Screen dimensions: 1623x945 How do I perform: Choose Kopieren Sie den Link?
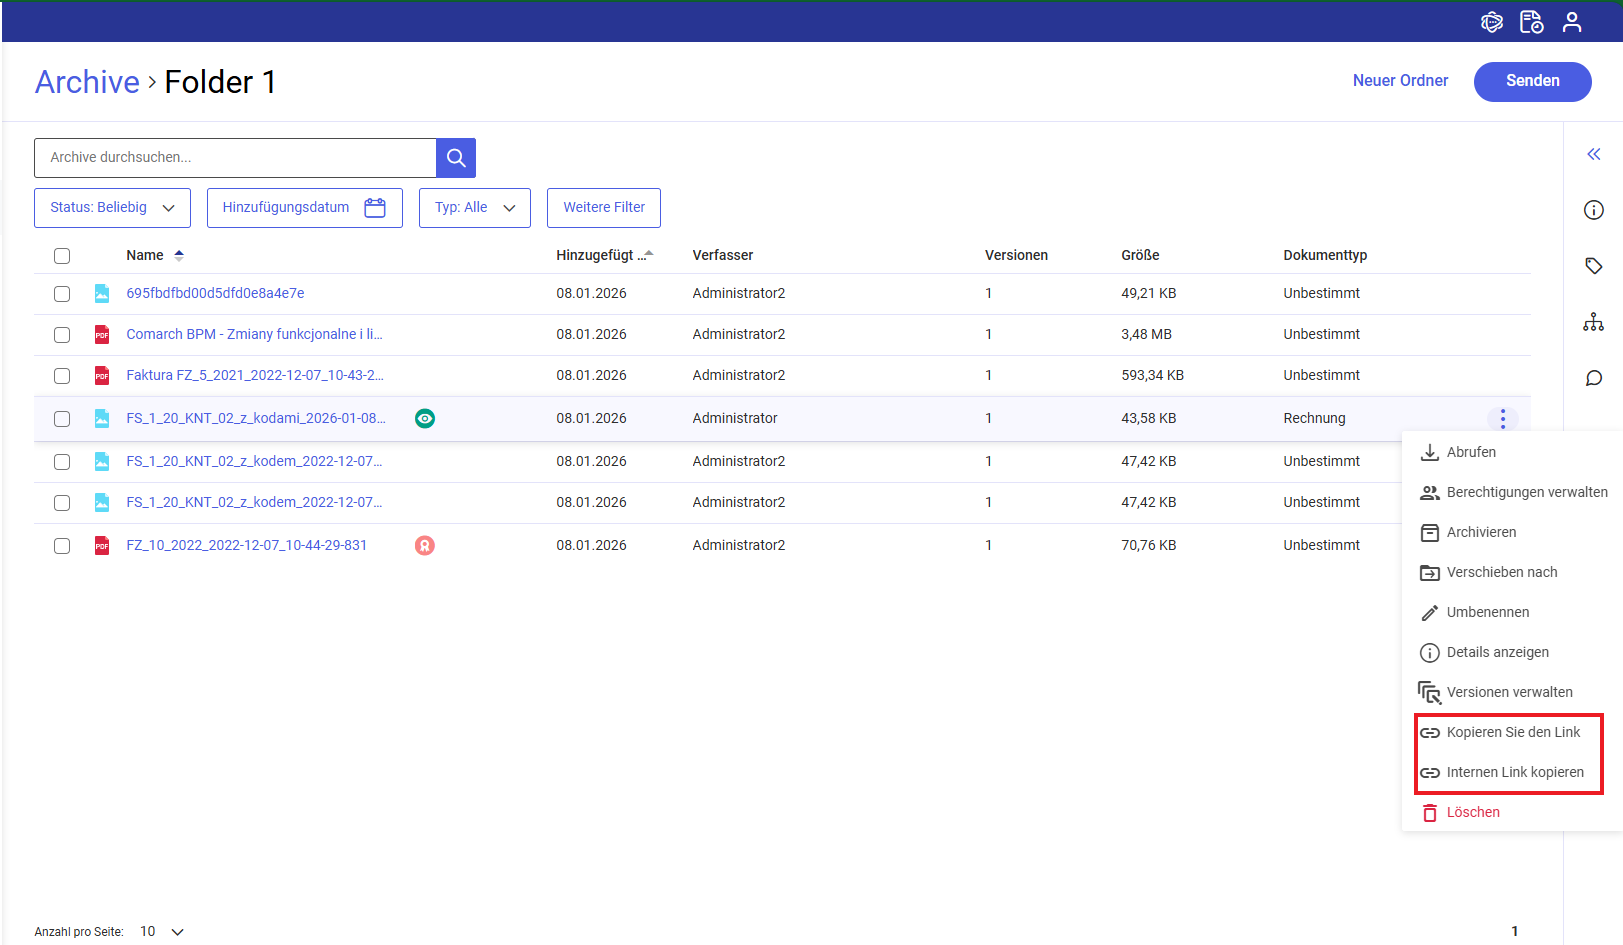1512,733
